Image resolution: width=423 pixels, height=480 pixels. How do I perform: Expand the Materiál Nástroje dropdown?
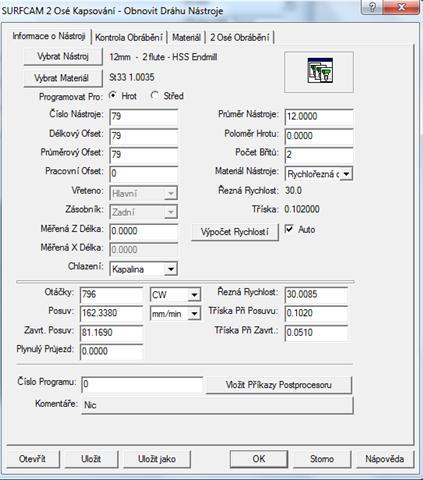319,174
